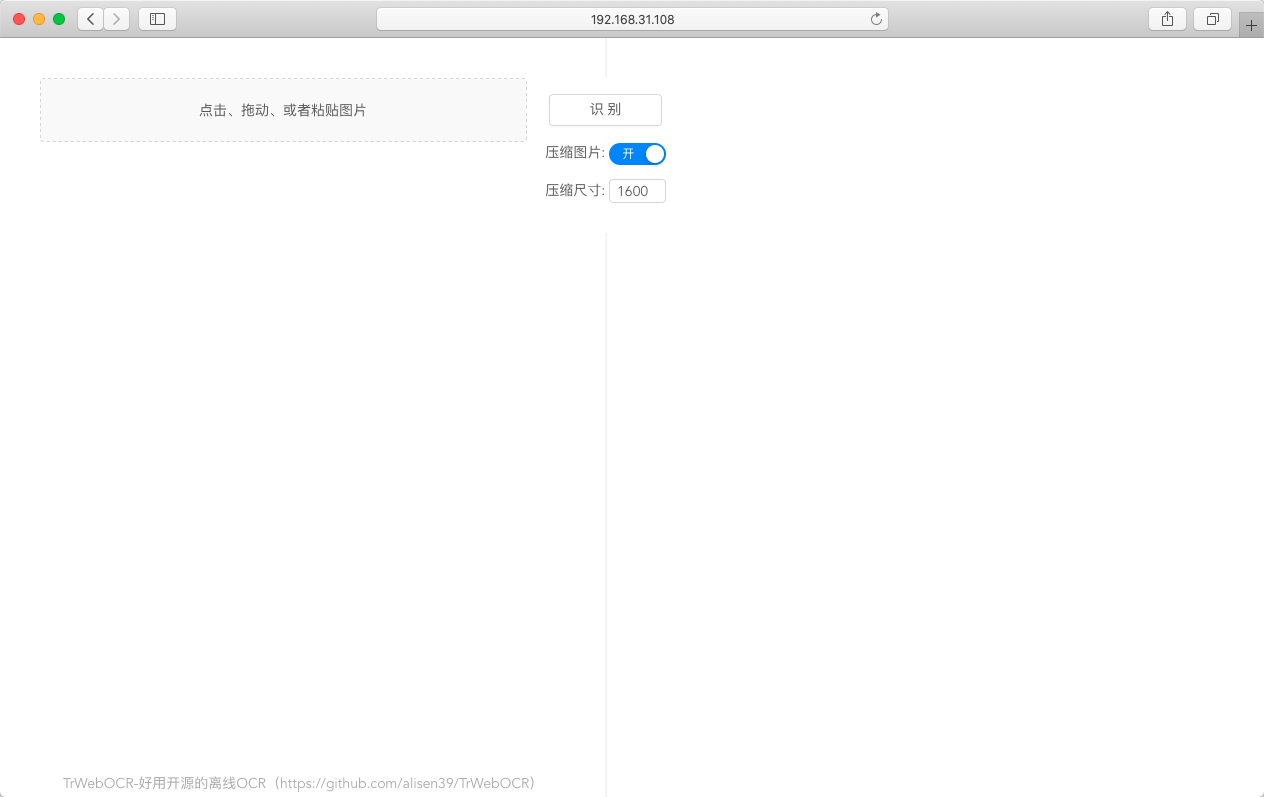Edit the 压缩尺寸 value field
The width and height of the screenshot is (1264, 797).
pos(637,191)
